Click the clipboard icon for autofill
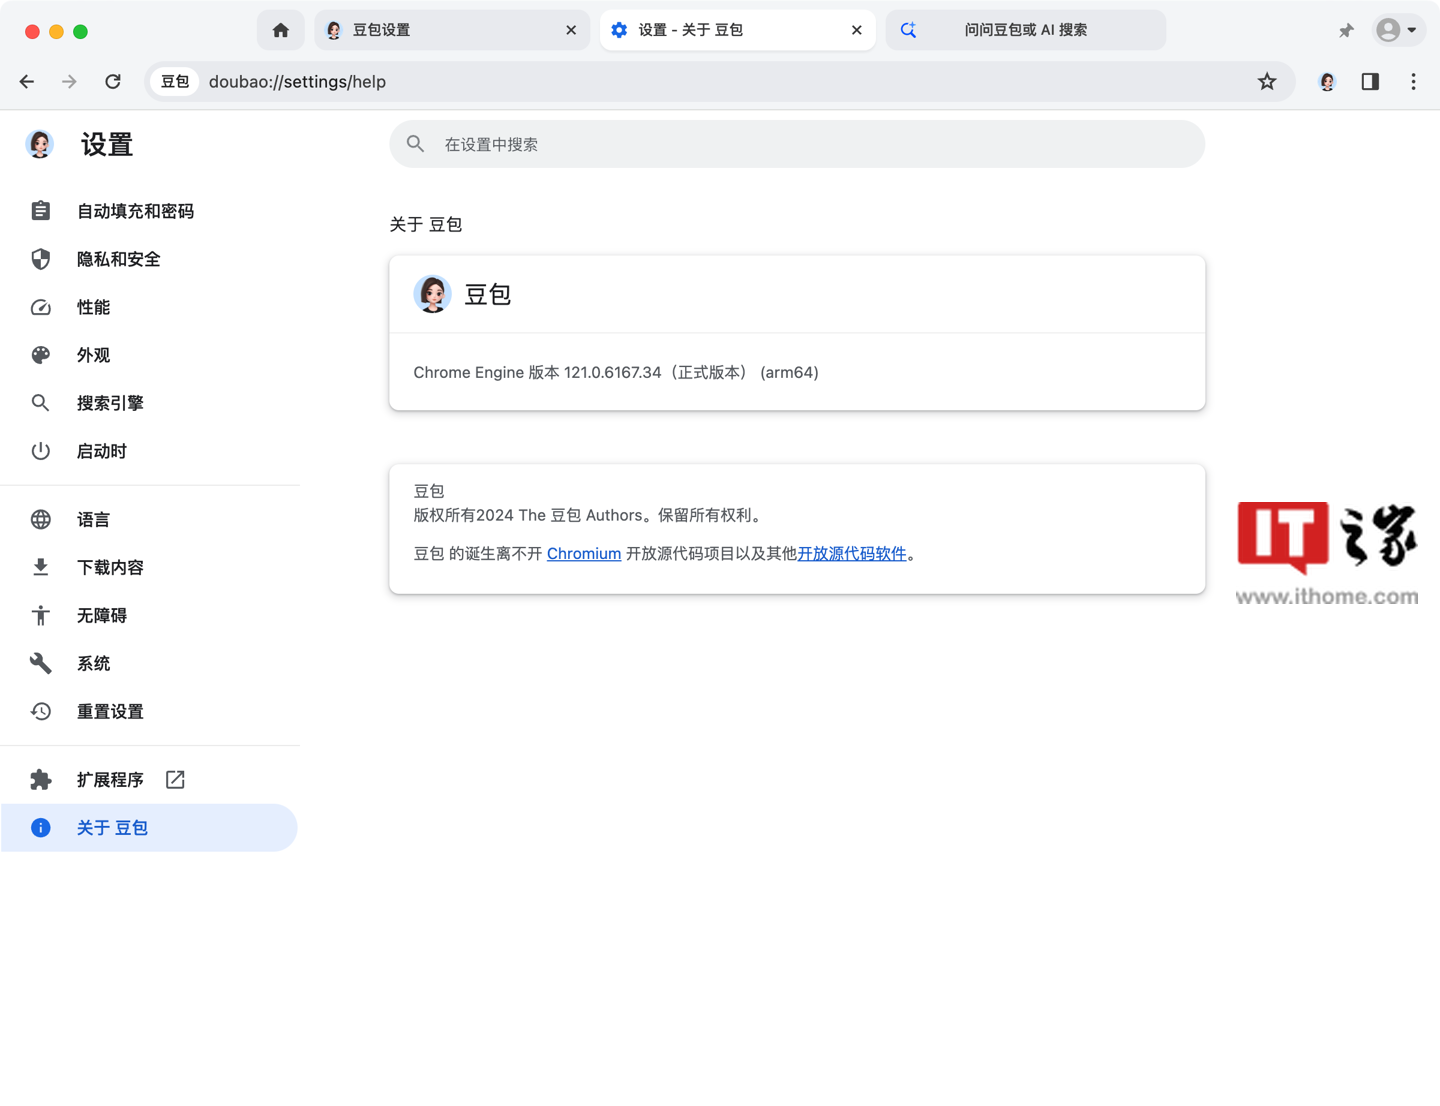Screen dimensions: 1440x1106 [x=40, y=211]
